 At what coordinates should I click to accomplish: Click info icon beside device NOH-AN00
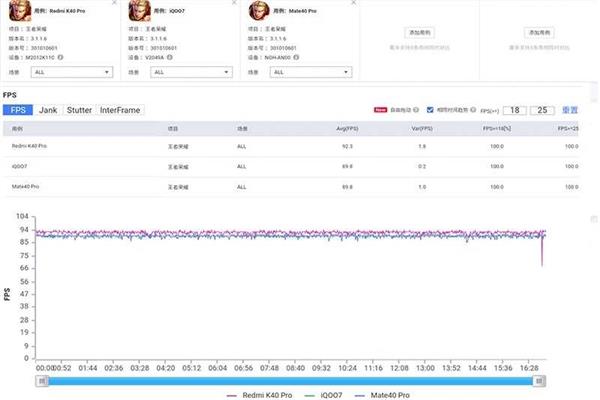pyautogui.click(x=296, y=57)
